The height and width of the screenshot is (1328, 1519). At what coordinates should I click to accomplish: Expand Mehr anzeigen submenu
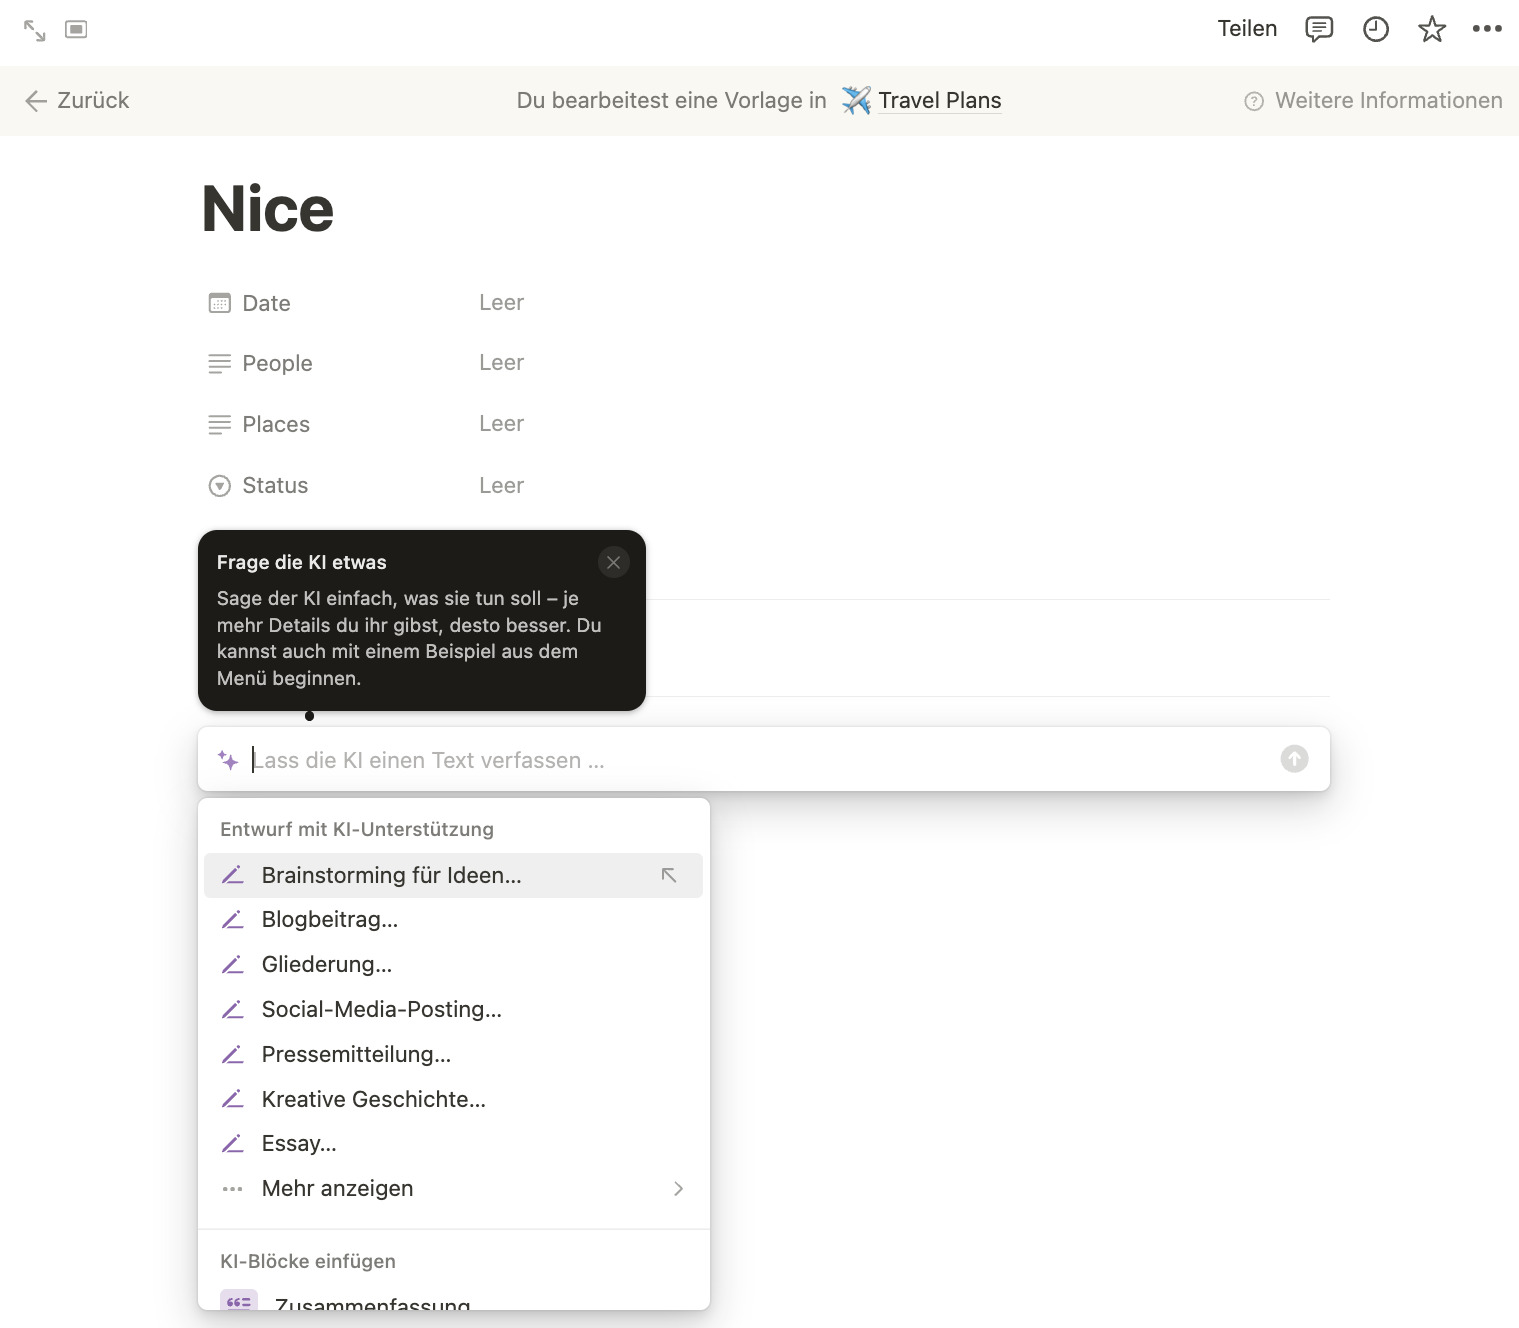(x=337, y=1188)
